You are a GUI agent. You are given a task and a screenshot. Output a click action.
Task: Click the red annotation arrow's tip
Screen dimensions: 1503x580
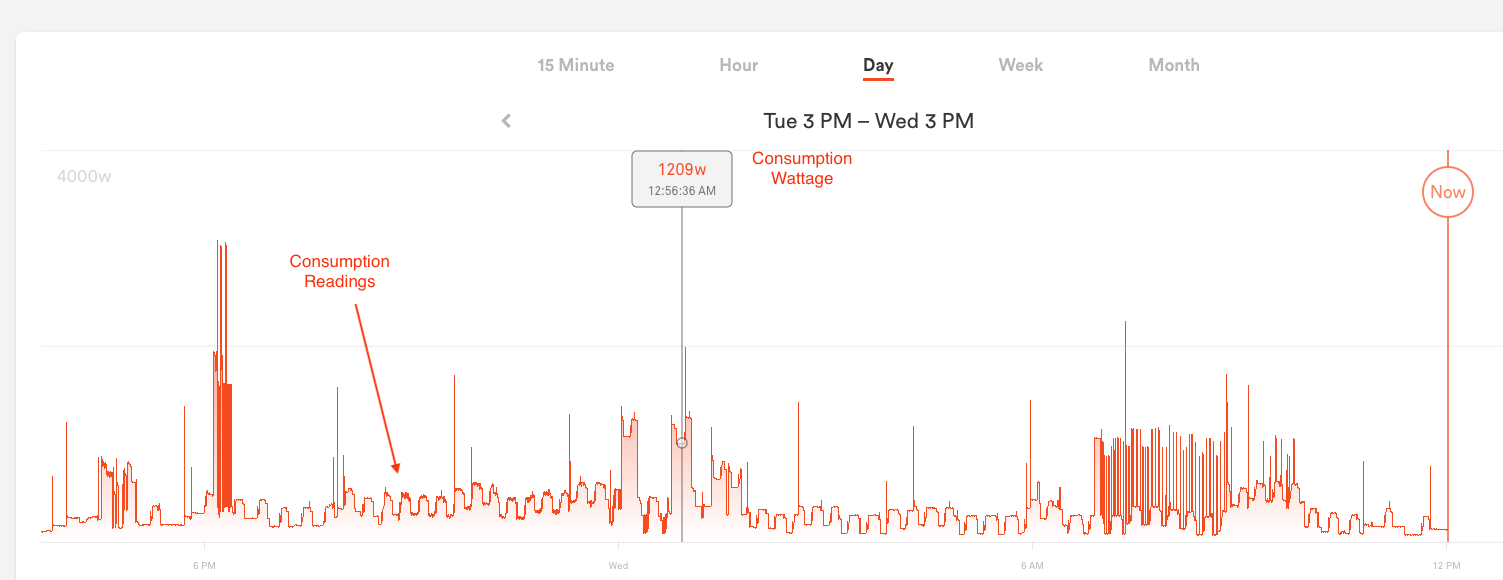[x=397, y=470]
